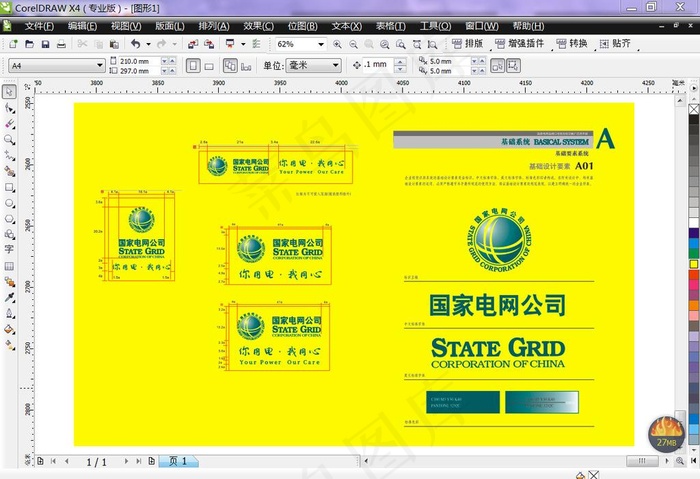
Task: Set page orientation to portrait
Action: pos(193,66)
